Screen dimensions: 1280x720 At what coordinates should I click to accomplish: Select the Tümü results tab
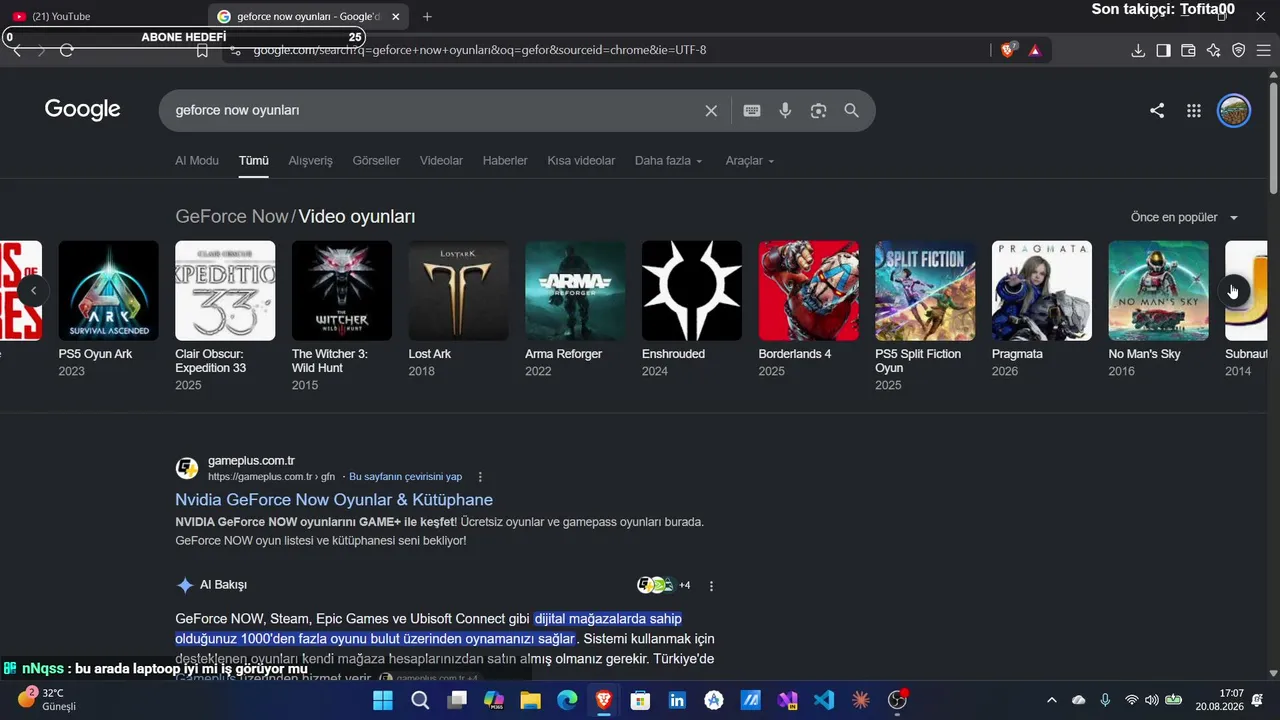254,161
